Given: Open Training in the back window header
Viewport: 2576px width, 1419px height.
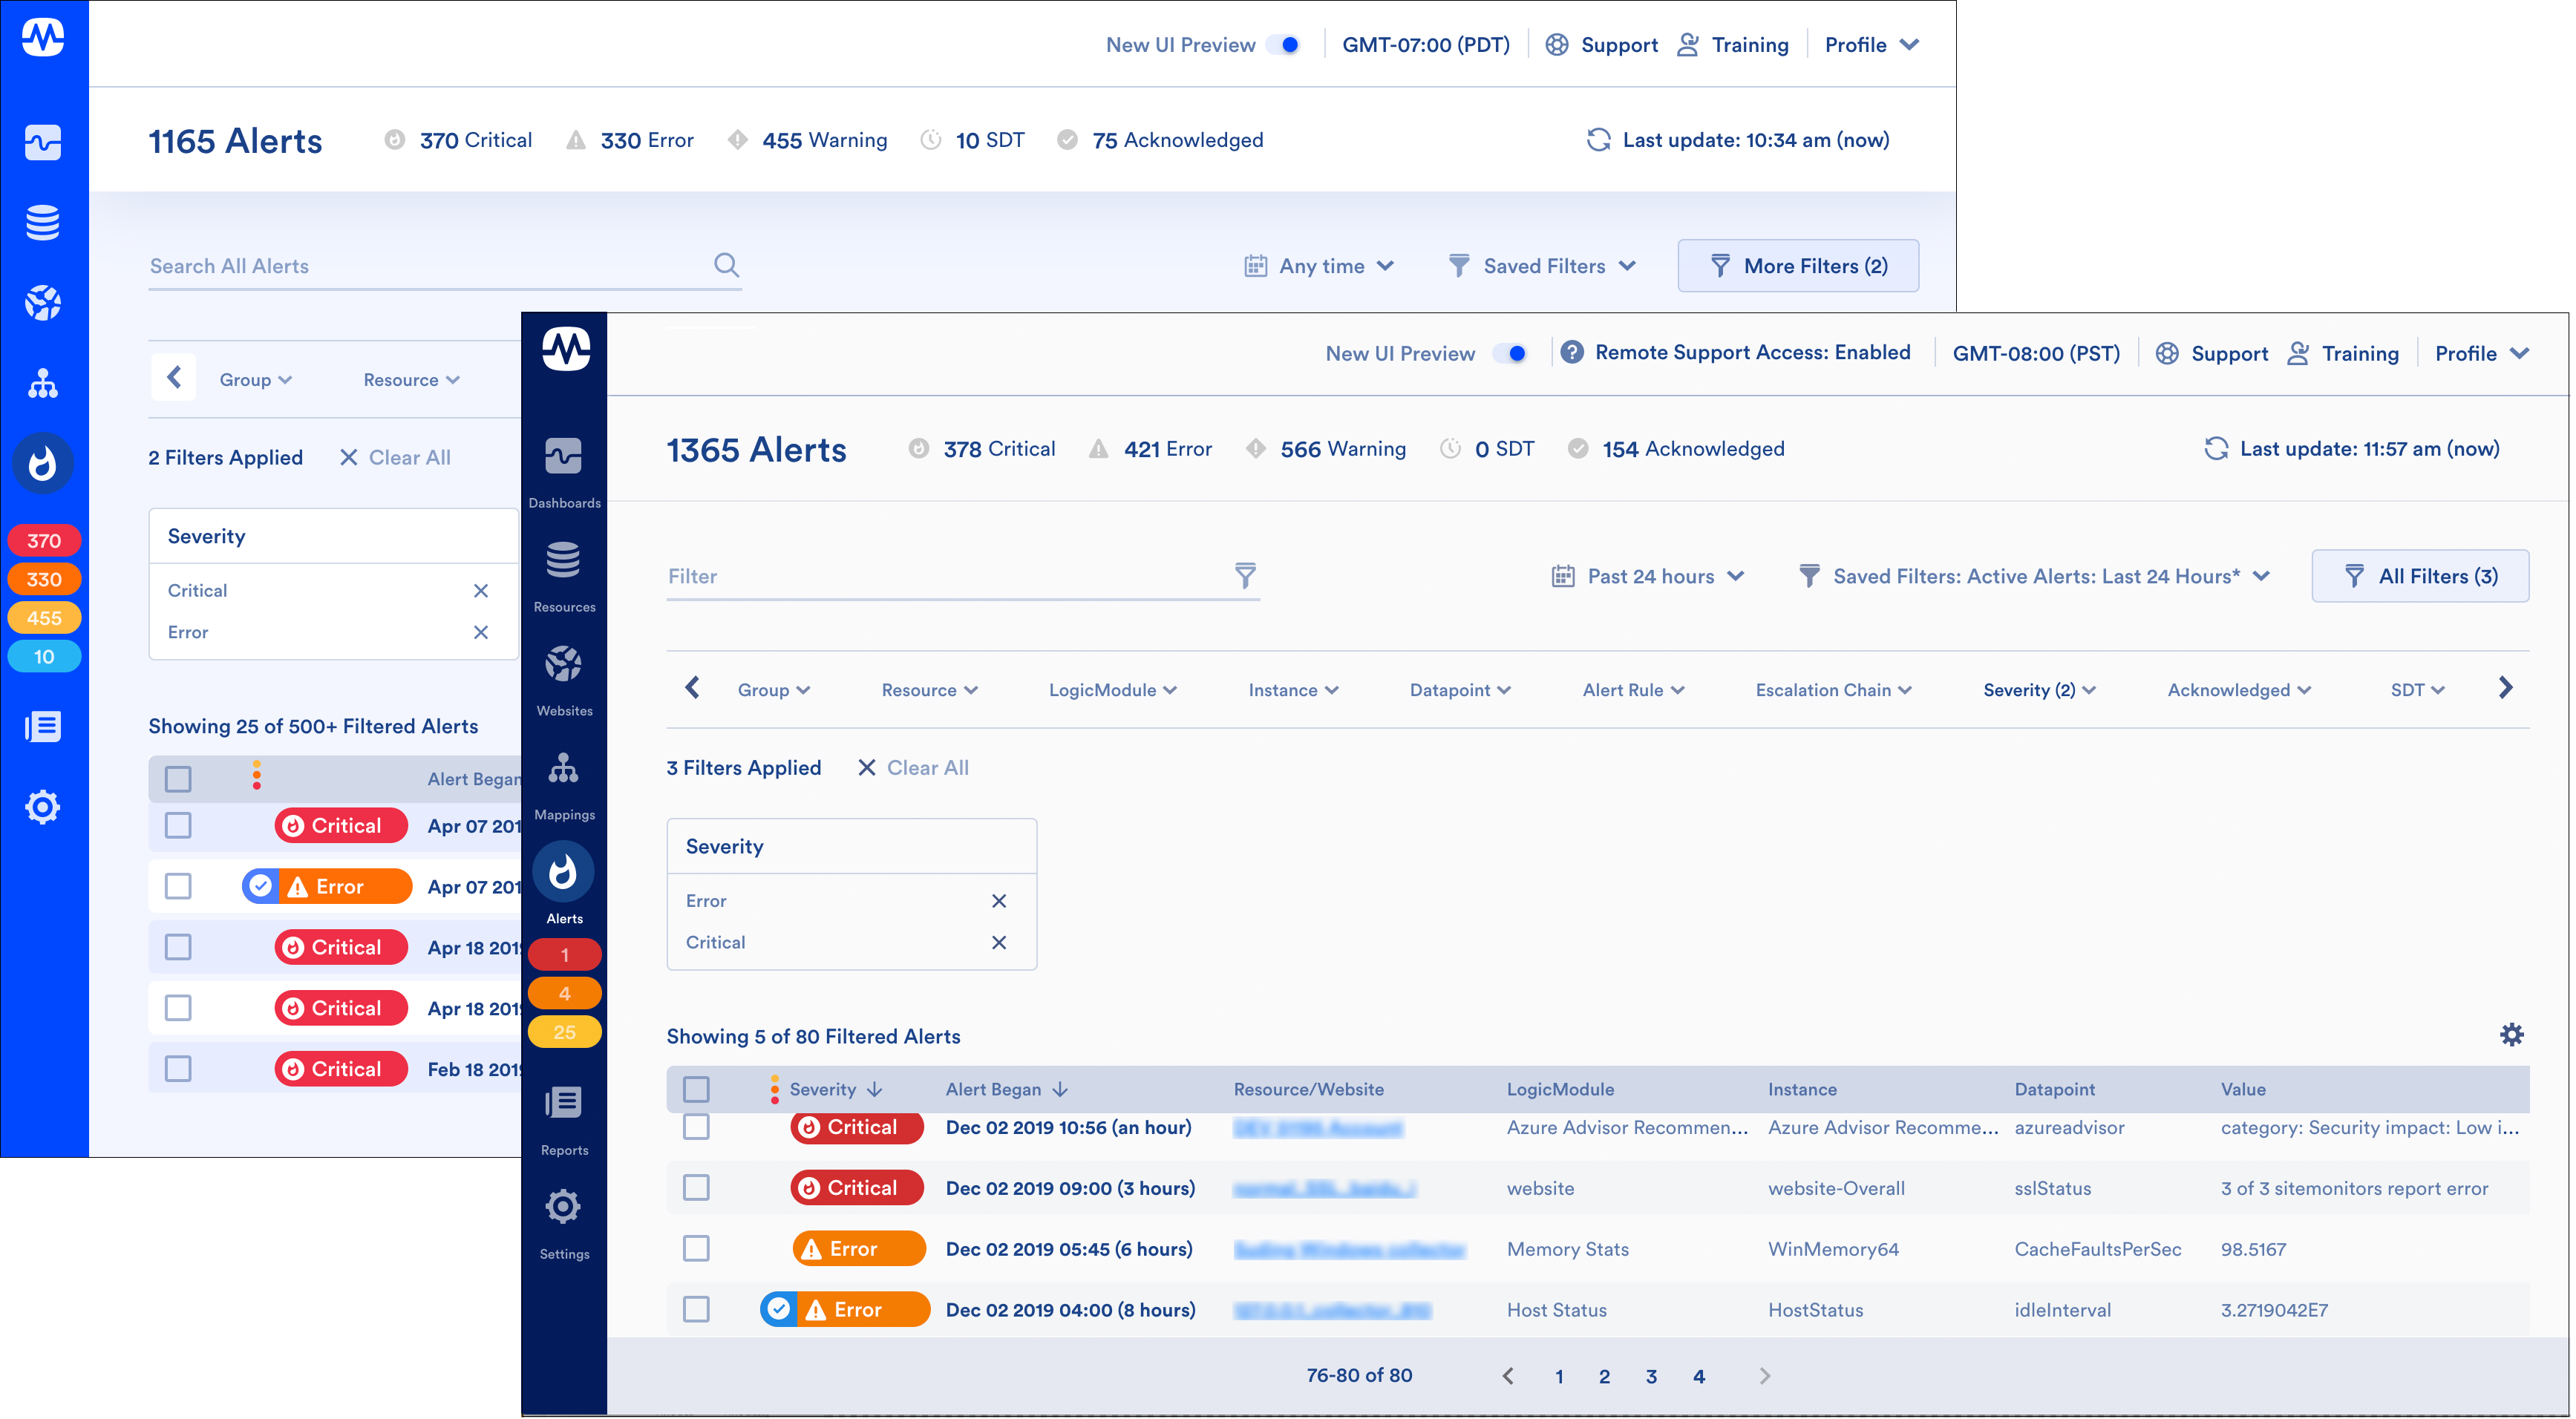Looking at the screenshot, I should pyautogui.click(x=1733, y=45).
